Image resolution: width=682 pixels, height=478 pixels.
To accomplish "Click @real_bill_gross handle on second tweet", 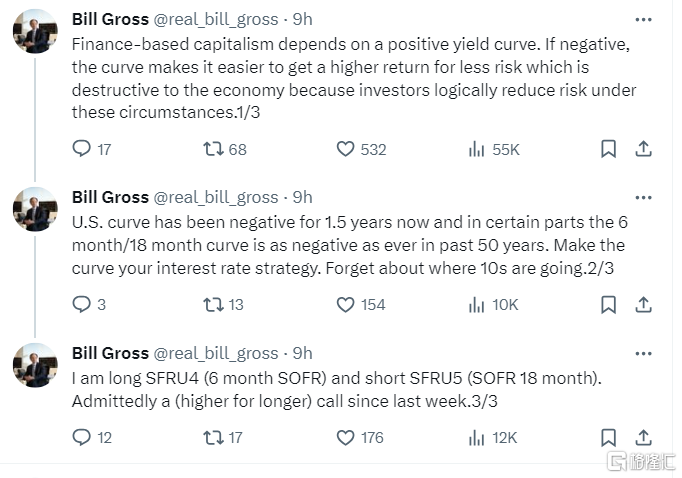I will click(x=215, y=197).
